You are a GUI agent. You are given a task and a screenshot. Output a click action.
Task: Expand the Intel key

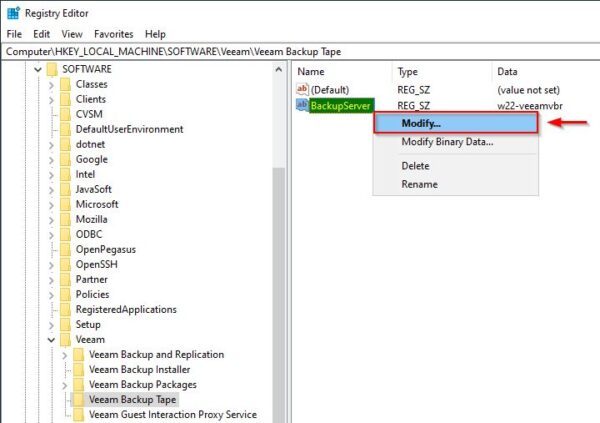coord(51,175)
